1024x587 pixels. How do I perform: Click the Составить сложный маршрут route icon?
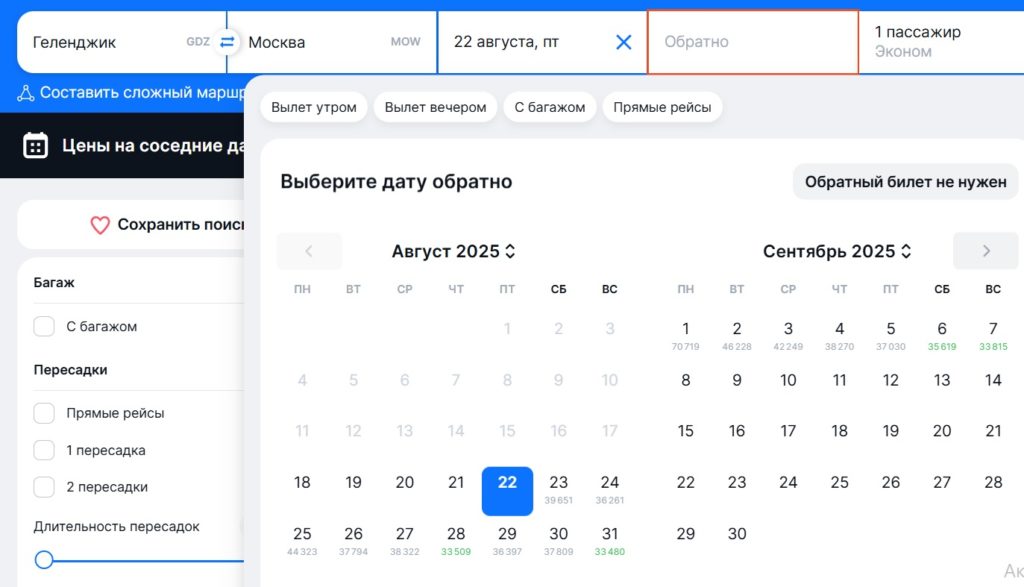pyautogui.click(x=28, y=92)
